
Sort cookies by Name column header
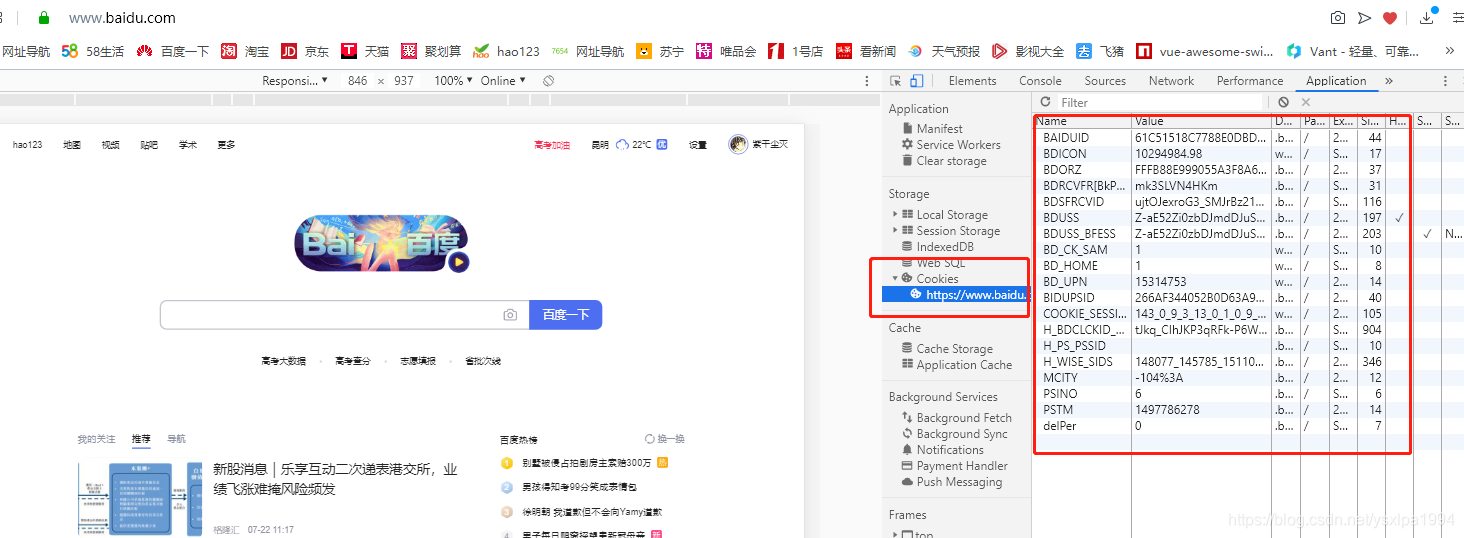point(1083,121)
